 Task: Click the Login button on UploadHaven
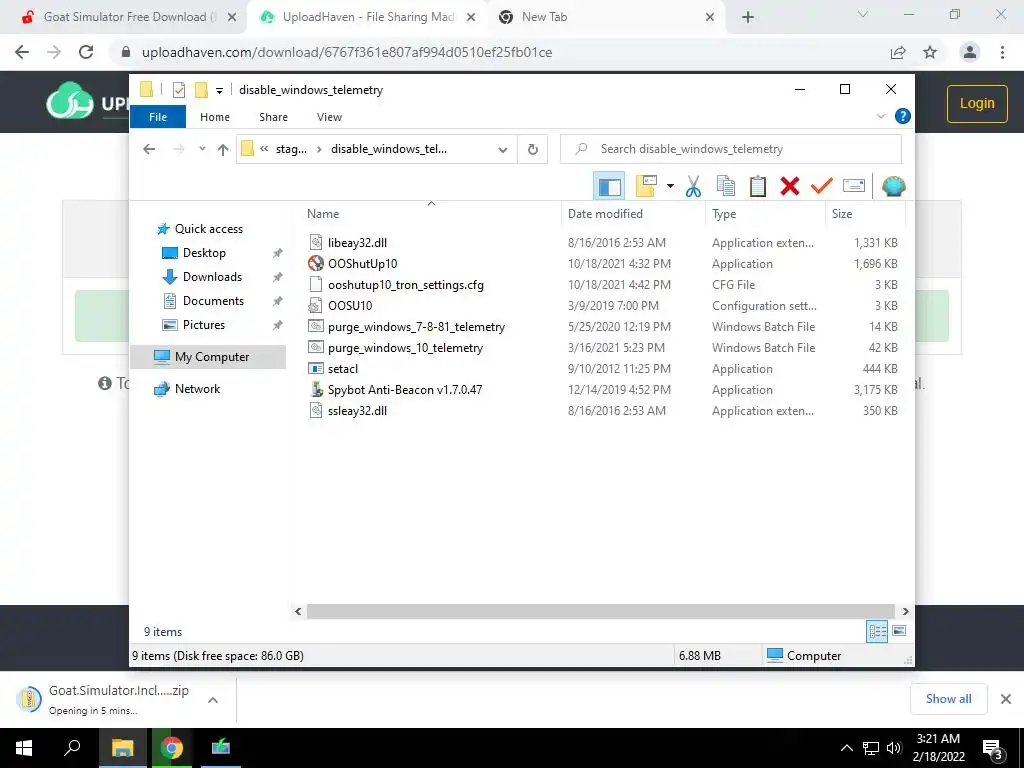point(977,104)
